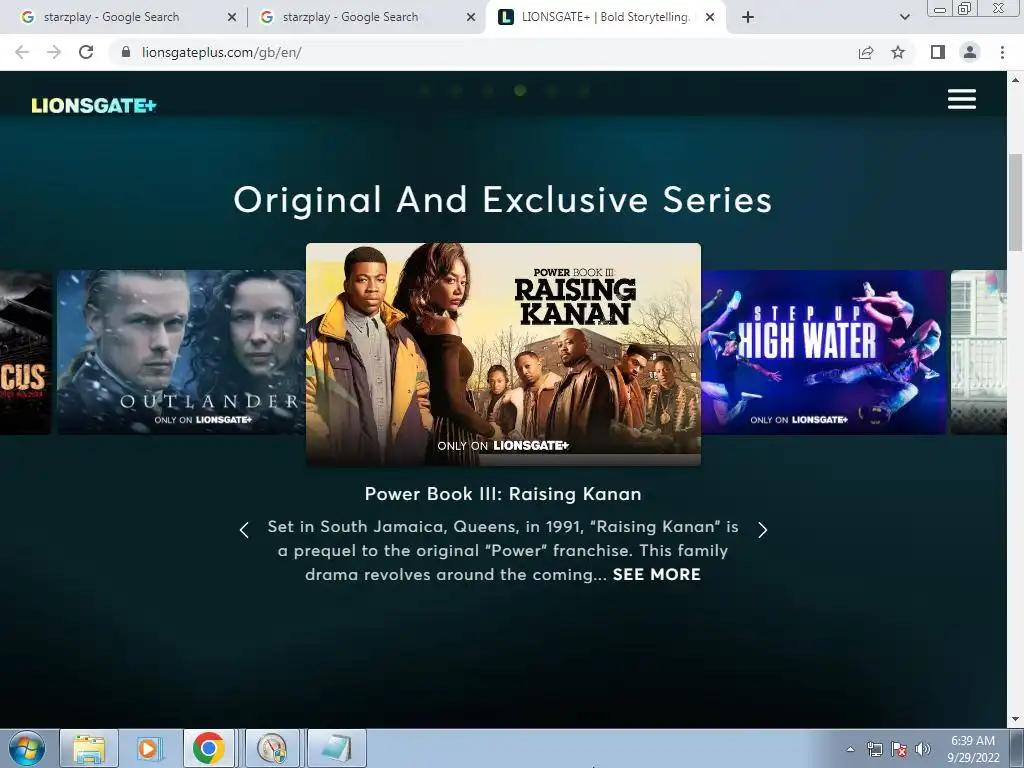Viewport: 1024px width, 768px height.
Task: Open a new tab with the plus button
Action: (748, 17)
